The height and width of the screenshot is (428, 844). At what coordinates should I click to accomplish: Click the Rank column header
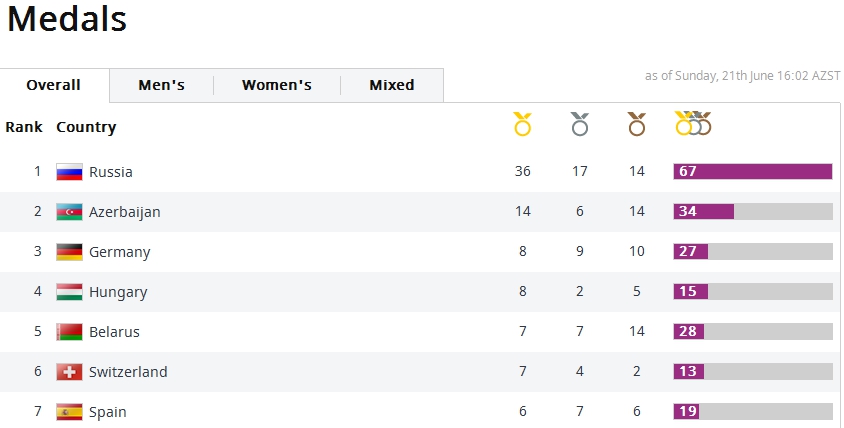(x=24, y=127)
